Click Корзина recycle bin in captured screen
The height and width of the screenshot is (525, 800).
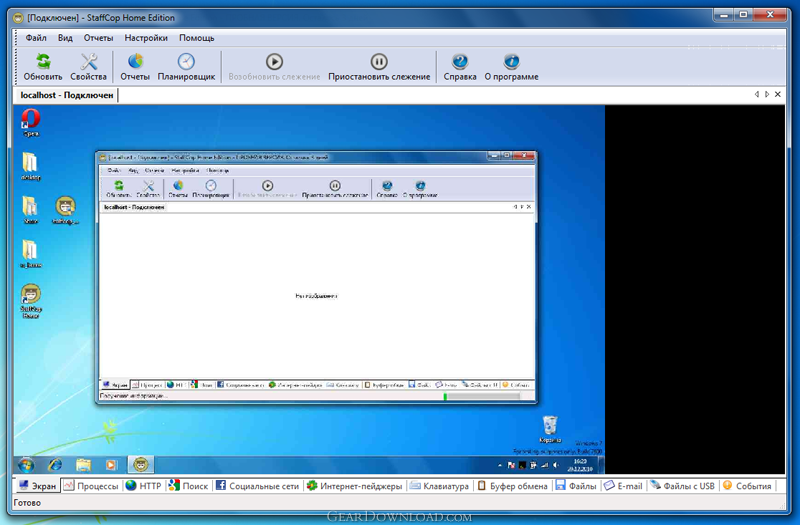[x=550, y=430]
